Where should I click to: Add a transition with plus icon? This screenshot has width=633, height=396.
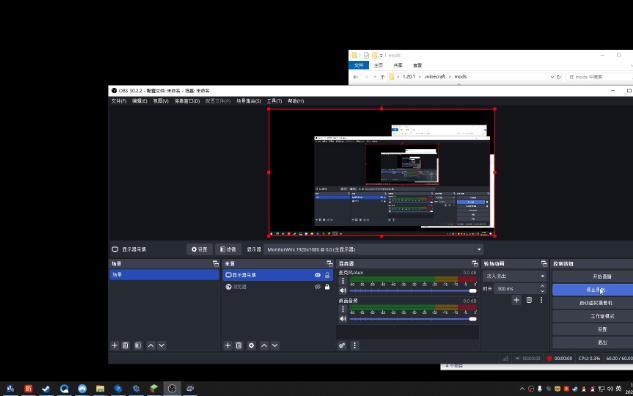pos(516,300)
